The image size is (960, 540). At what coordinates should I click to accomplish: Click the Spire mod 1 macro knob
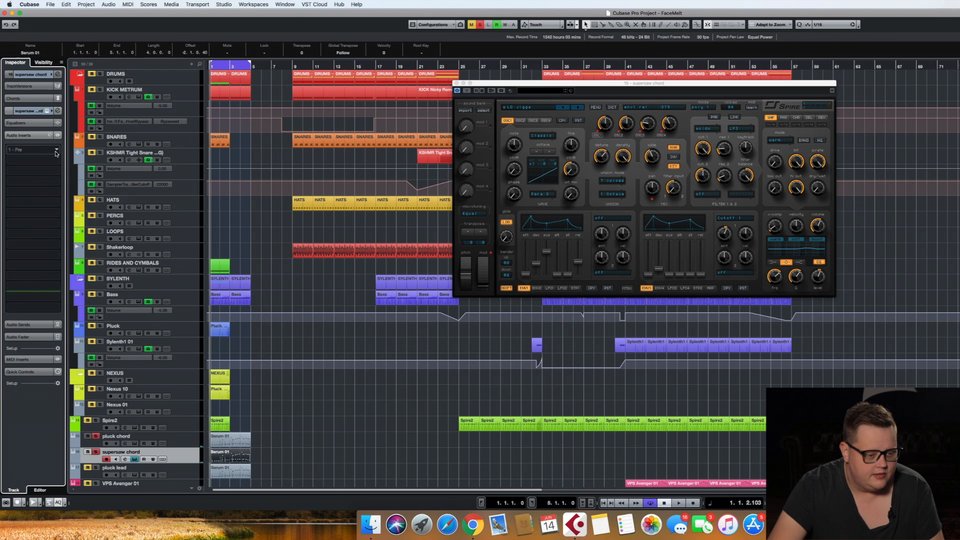click(x=465, y=126)
